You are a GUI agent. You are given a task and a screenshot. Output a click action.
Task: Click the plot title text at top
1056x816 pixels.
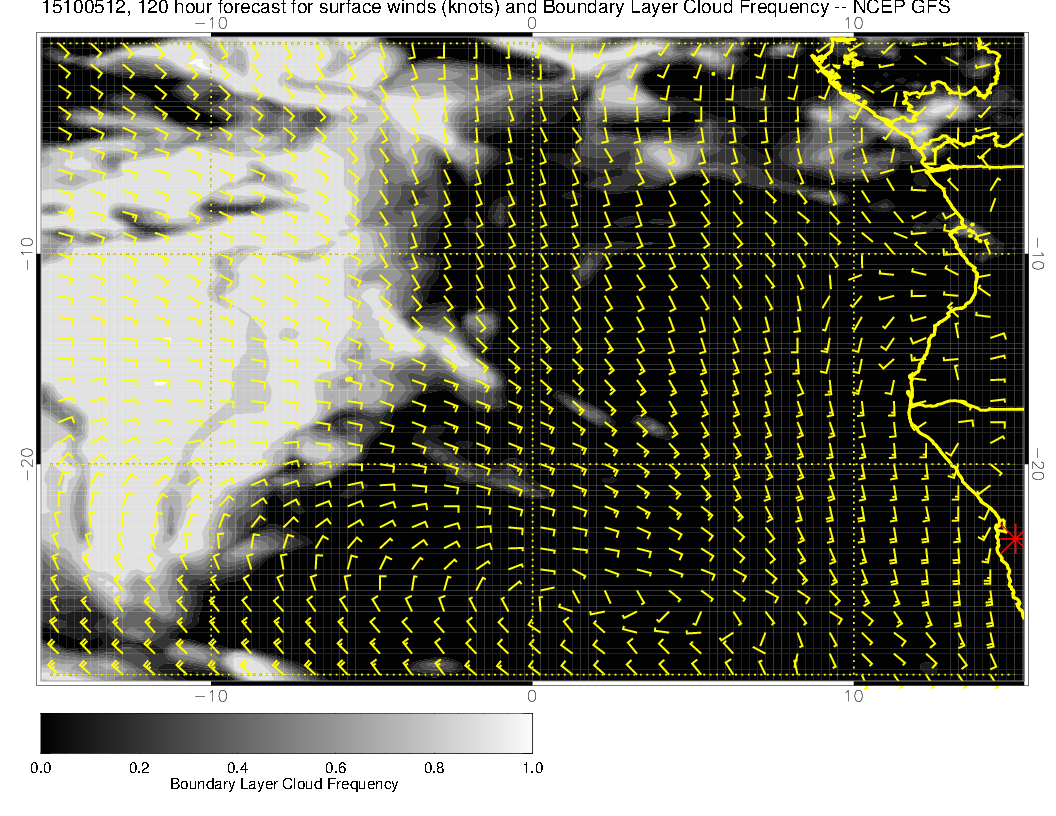click(496, 7)
